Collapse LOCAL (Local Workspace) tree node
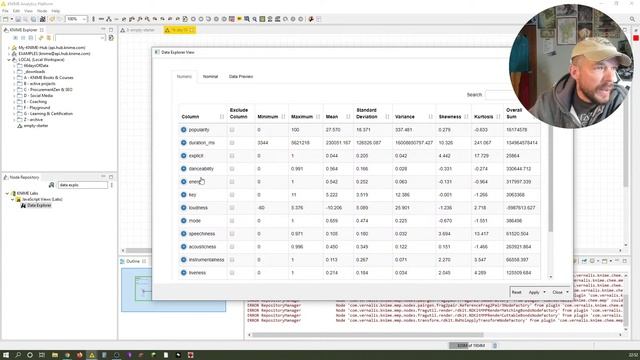 pos(9,60)
